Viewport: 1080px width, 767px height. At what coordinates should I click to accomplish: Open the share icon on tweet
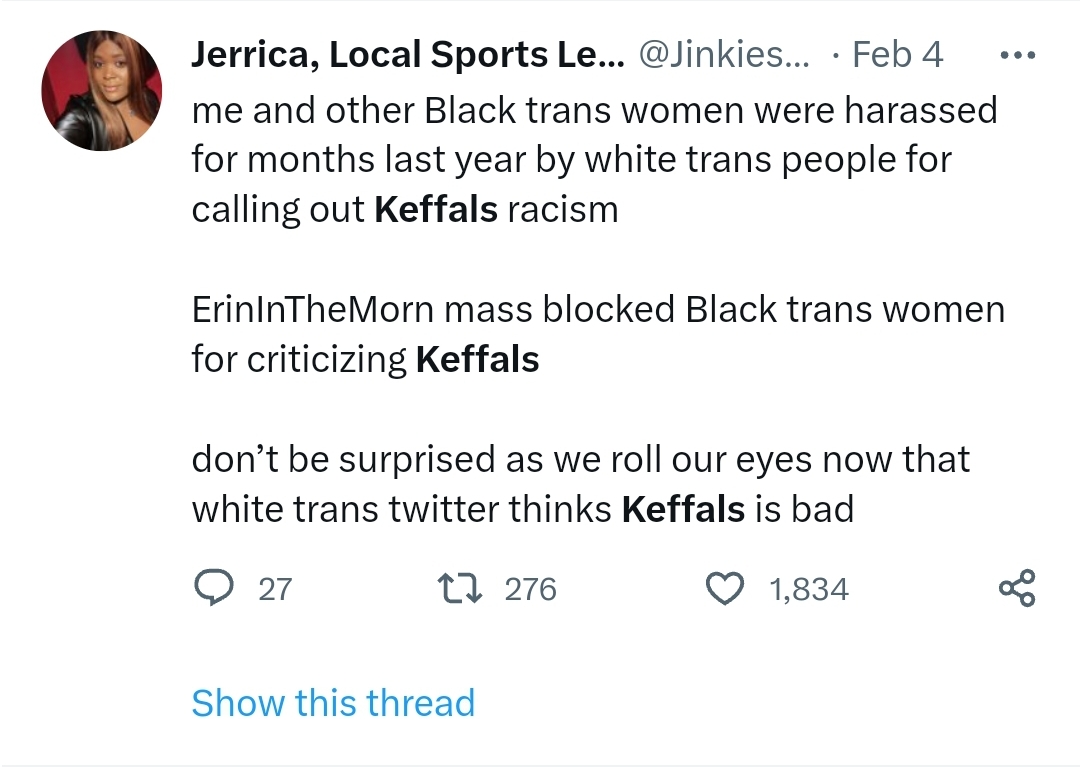click(1017, 588)
